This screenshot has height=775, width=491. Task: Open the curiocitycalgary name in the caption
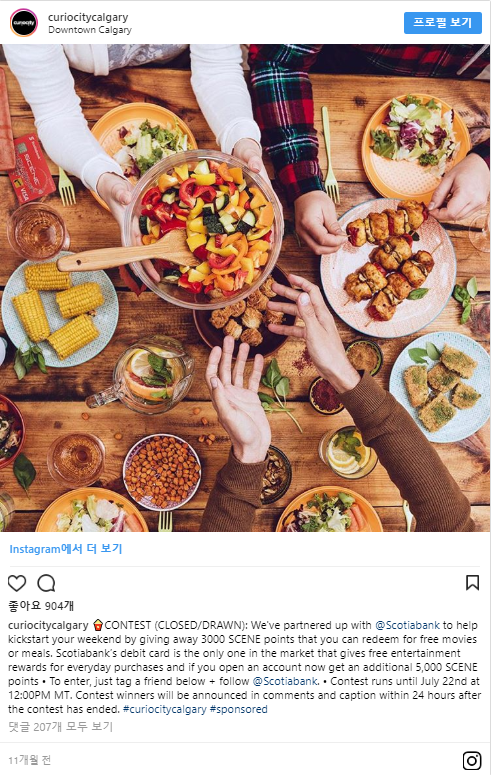pyautogui.click(x=48, y=625)
